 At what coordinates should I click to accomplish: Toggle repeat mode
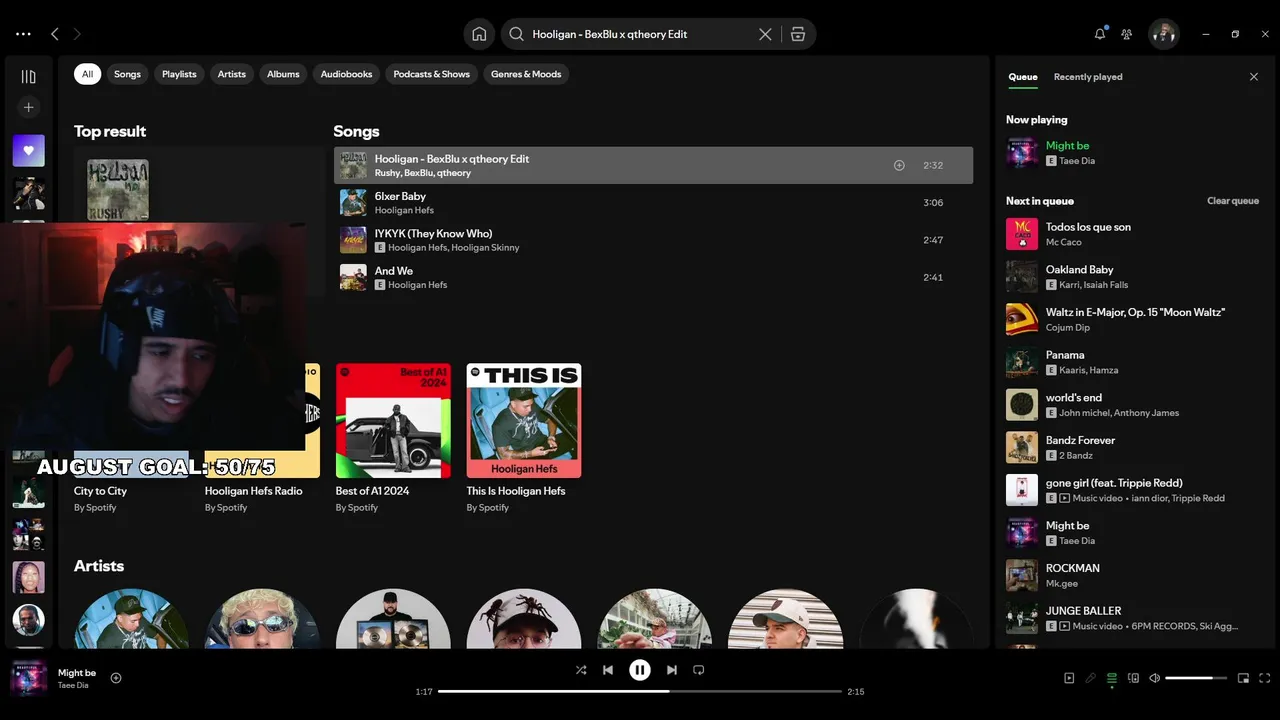coord(699,670)
